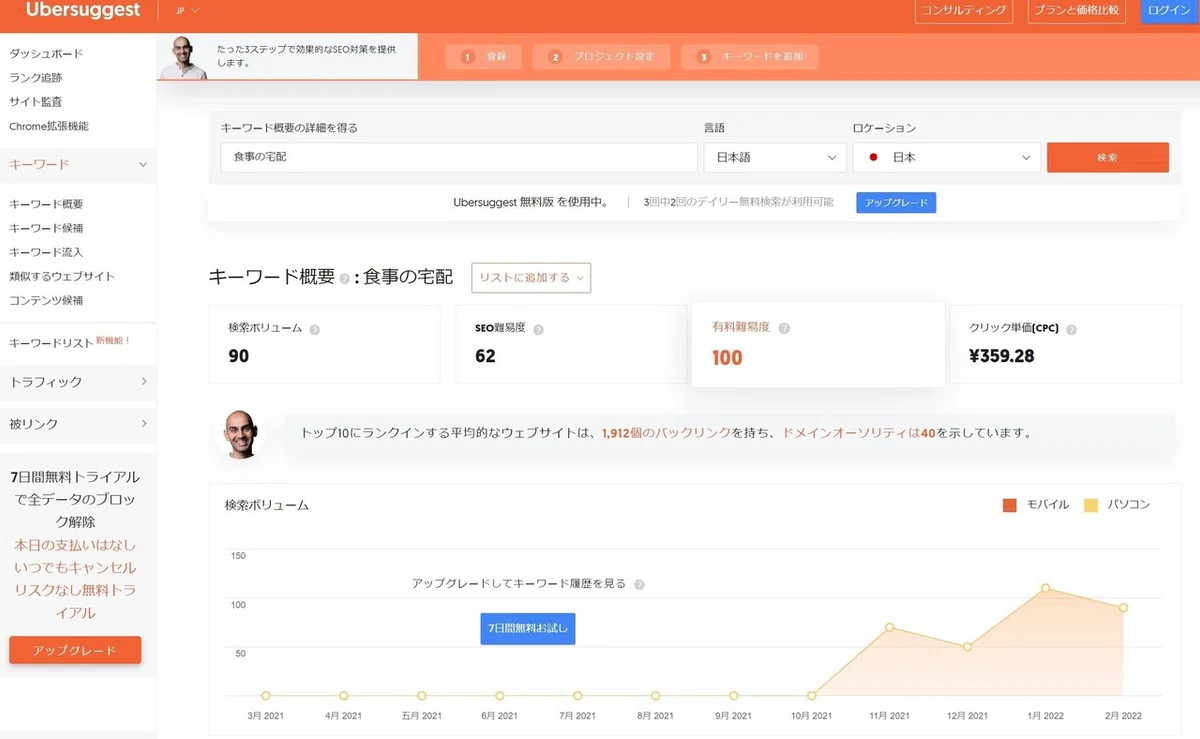Click the 10月 2021 chart data point
This screenshot has height=739, width=1200.
click(811, 695)
